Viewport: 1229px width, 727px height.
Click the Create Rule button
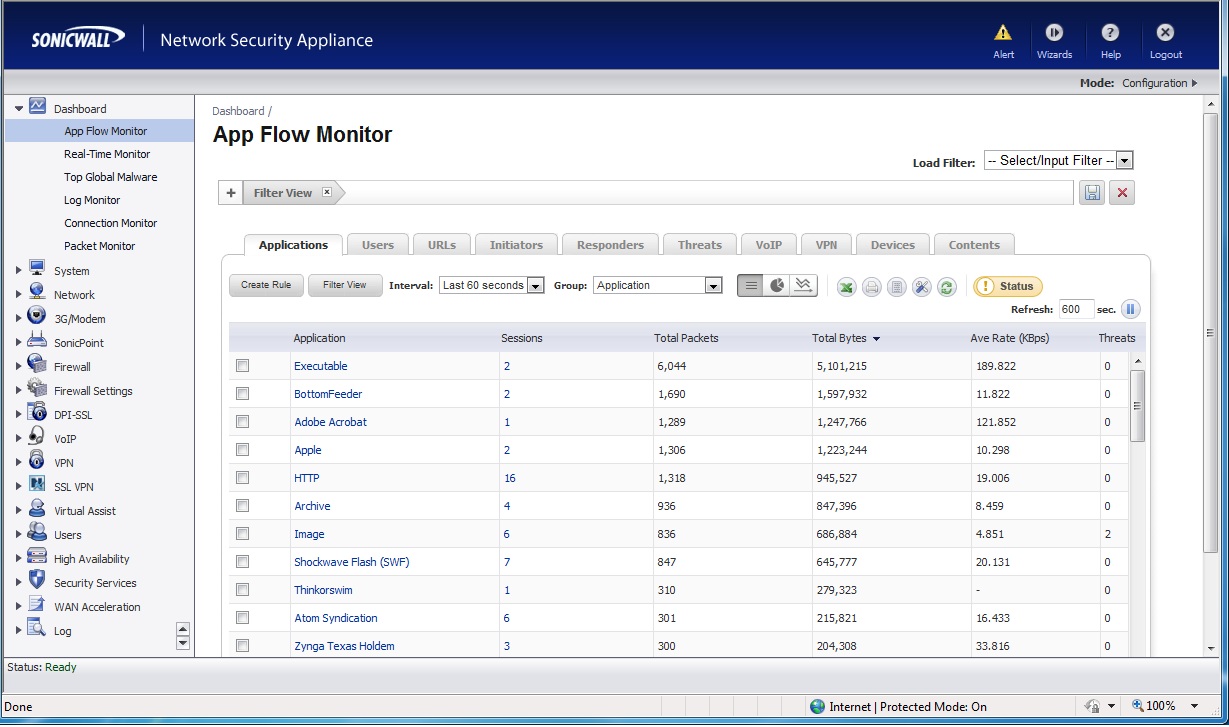[266, 285]
